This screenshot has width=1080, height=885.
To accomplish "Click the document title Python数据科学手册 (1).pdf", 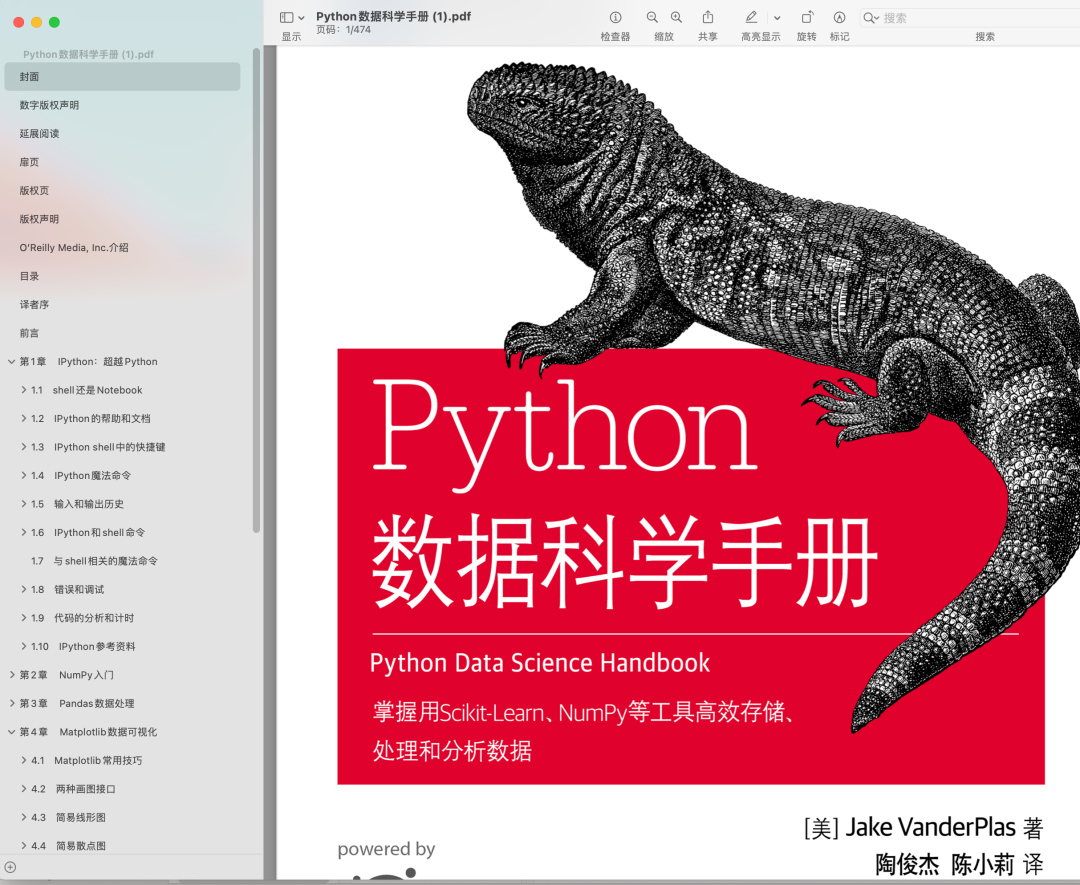I will pos(393,16).
